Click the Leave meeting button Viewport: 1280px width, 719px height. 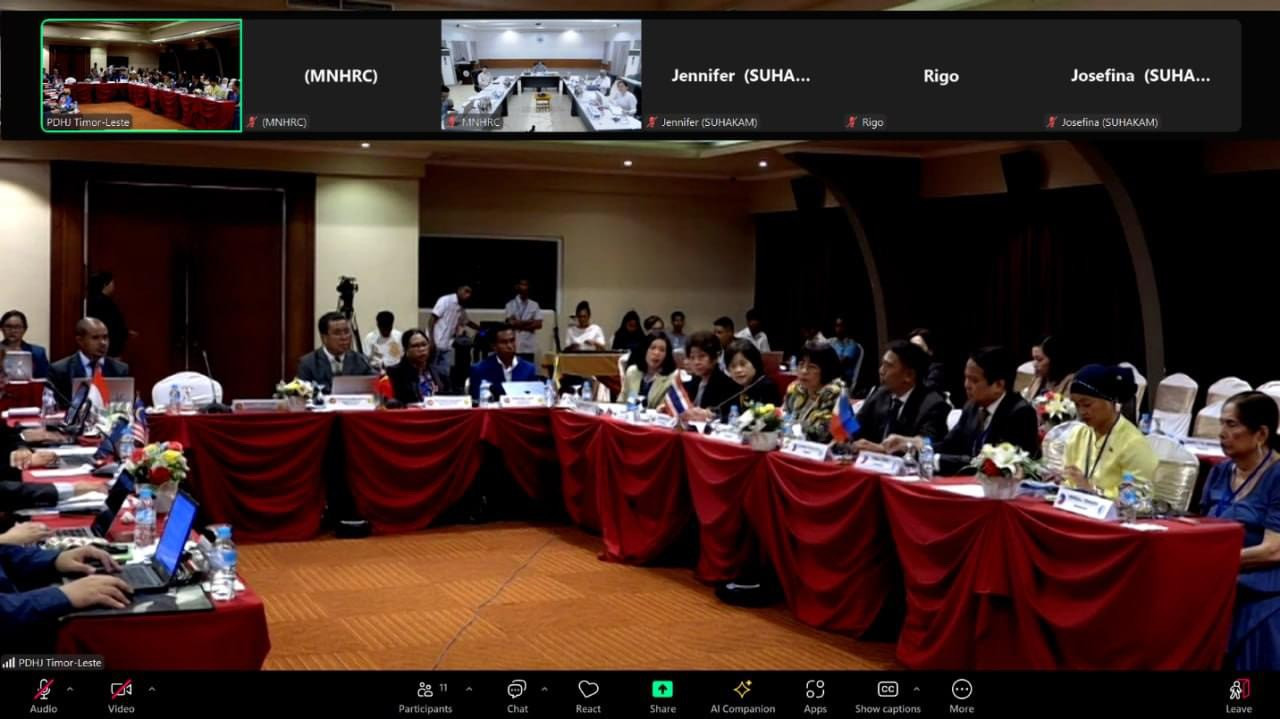(x=1238, y=696)
